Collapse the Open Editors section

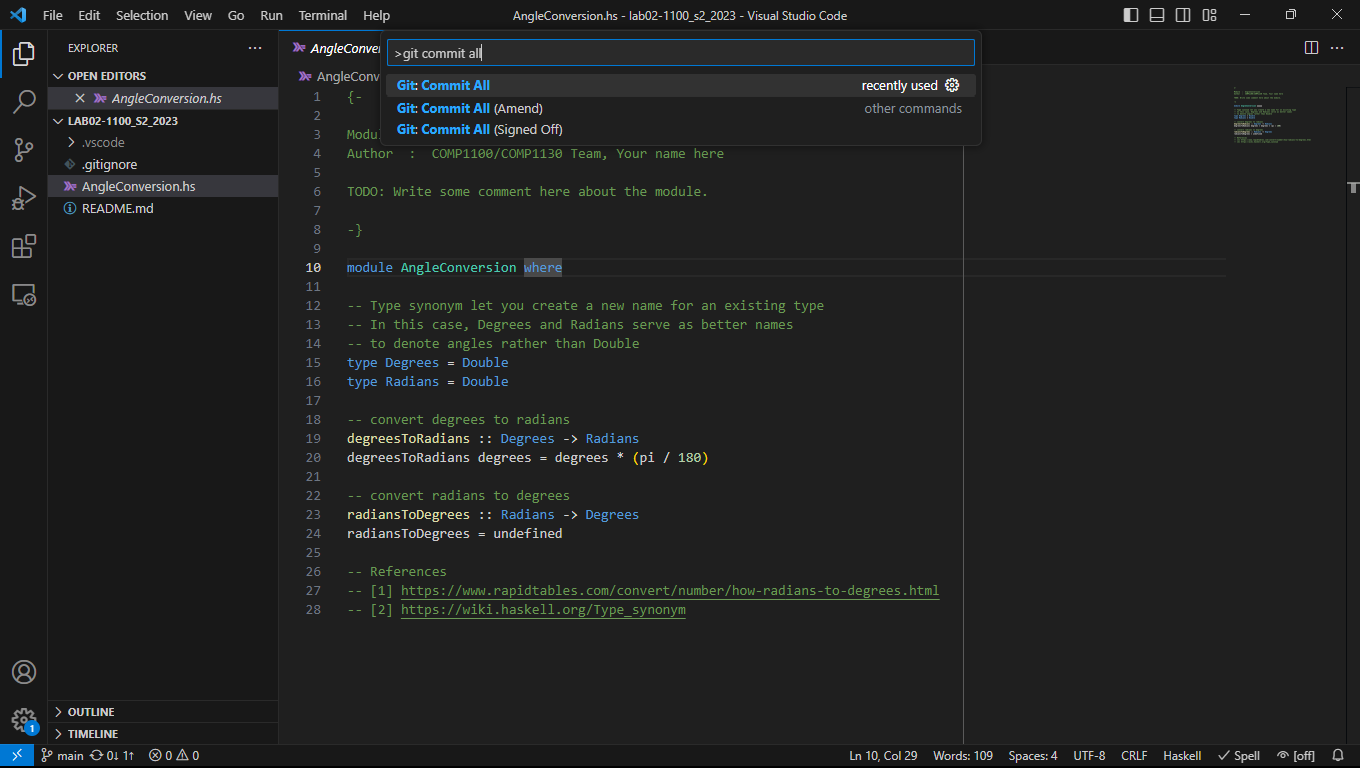[x=163, y=76]
